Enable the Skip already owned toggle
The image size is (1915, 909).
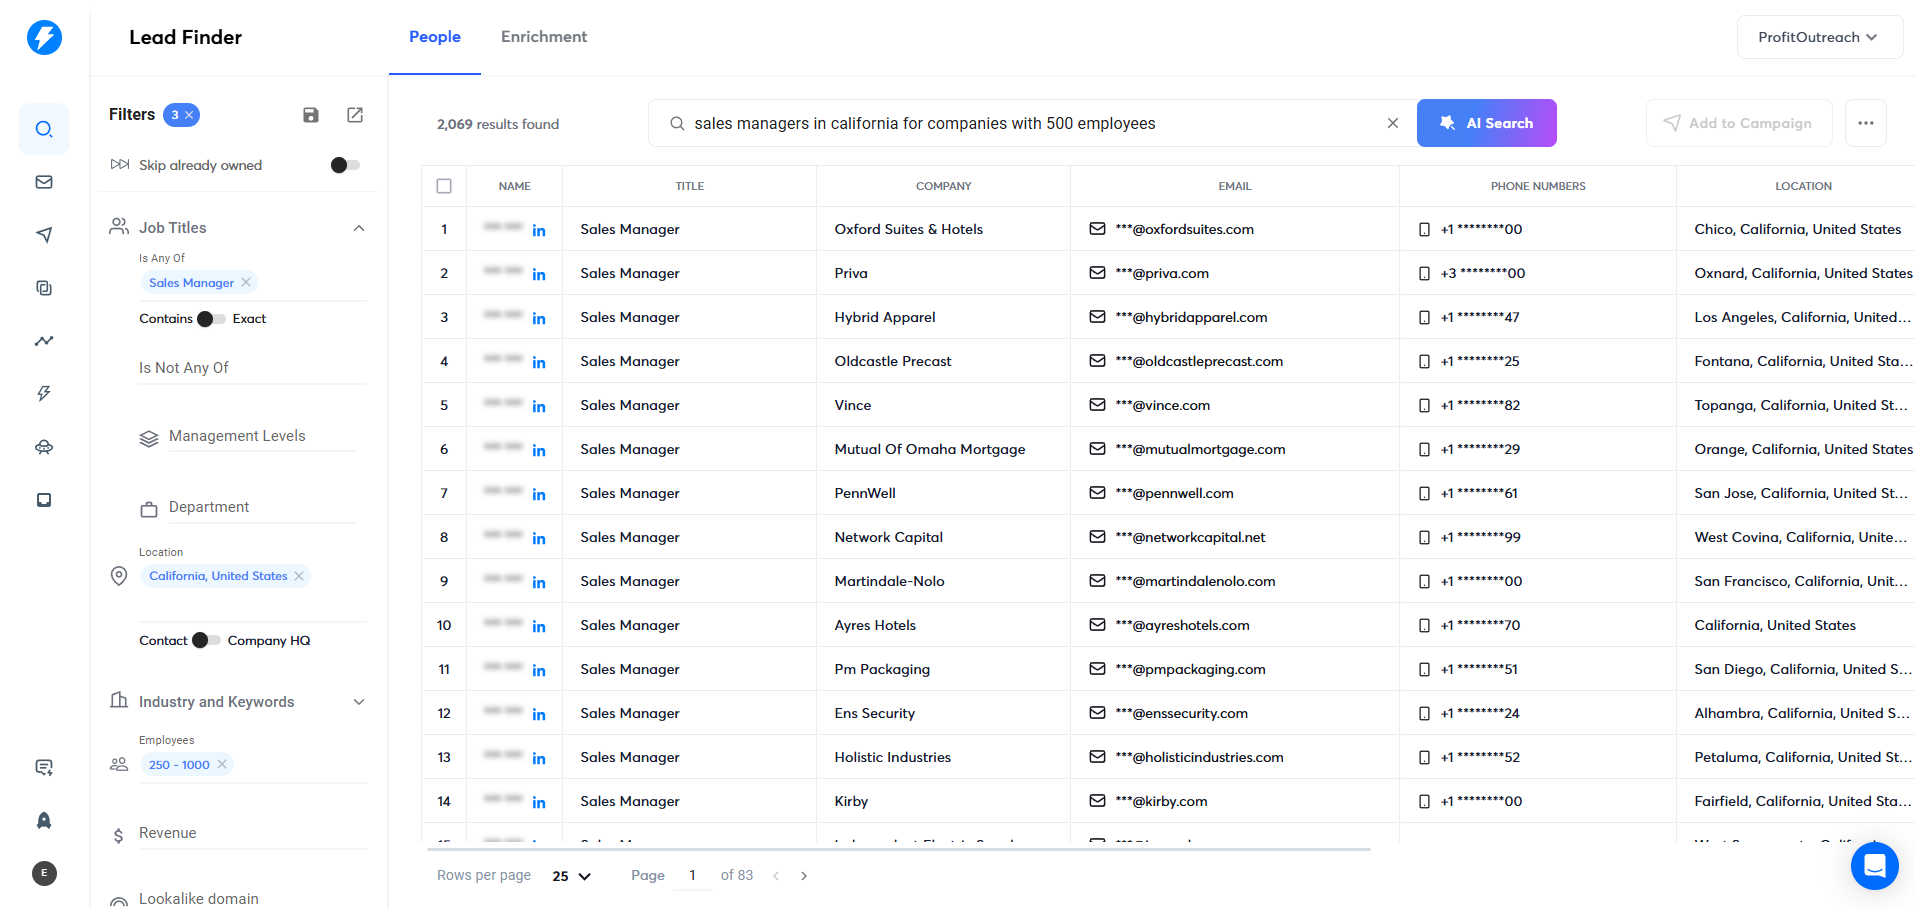(344, 165)
